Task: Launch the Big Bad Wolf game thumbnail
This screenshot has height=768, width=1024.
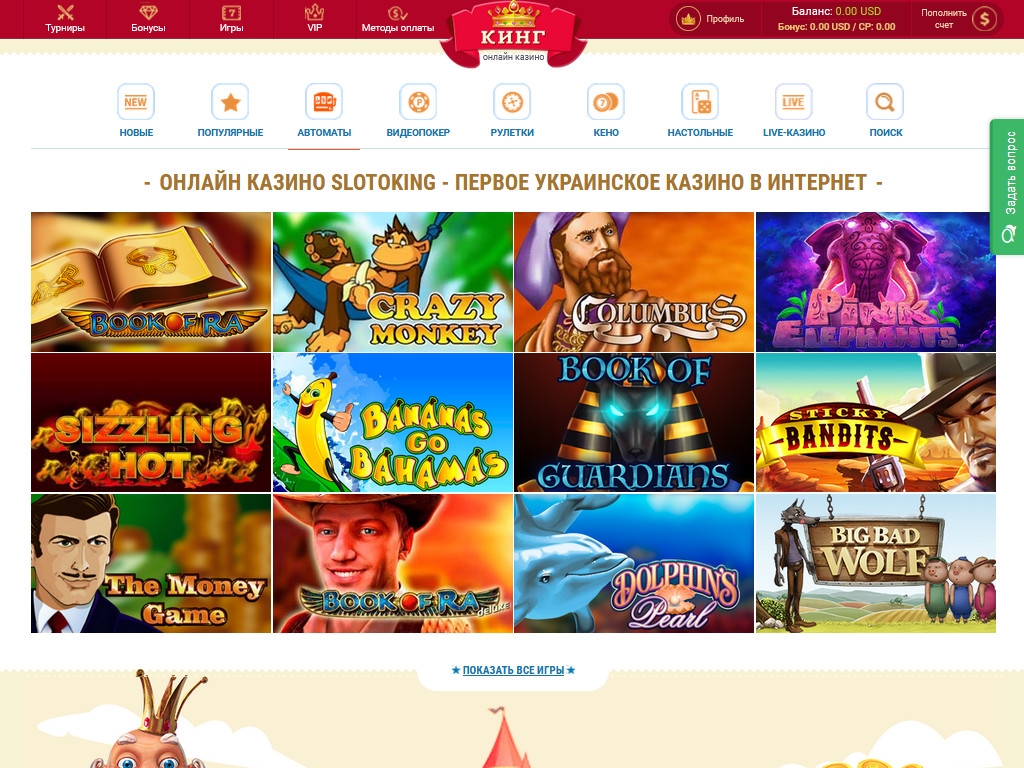Action: 876,564
